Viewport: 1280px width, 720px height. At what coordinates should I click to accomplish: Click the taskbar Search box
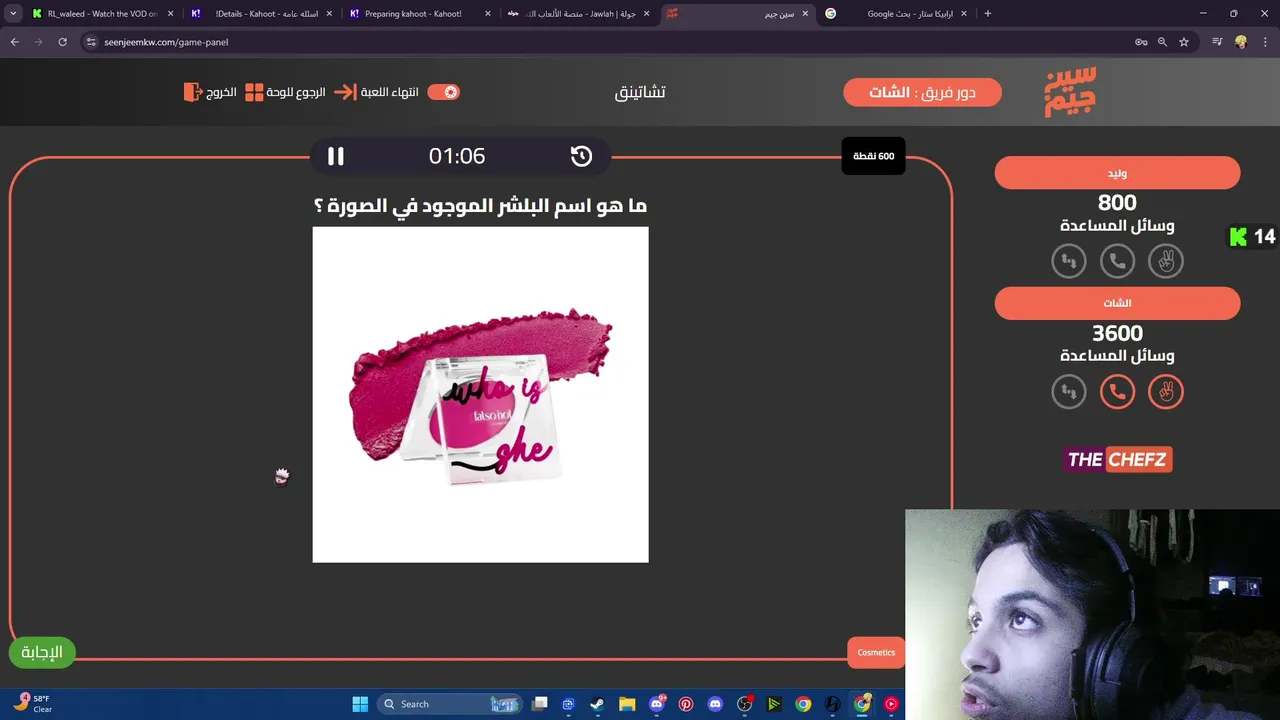pos(449,704)
